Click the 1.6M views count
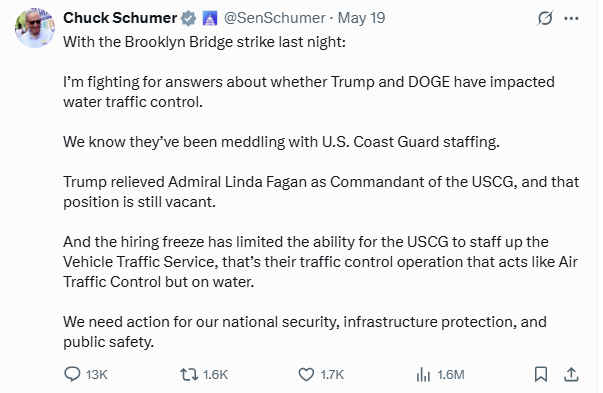This screenshot has height=393, width=603. 451,374
